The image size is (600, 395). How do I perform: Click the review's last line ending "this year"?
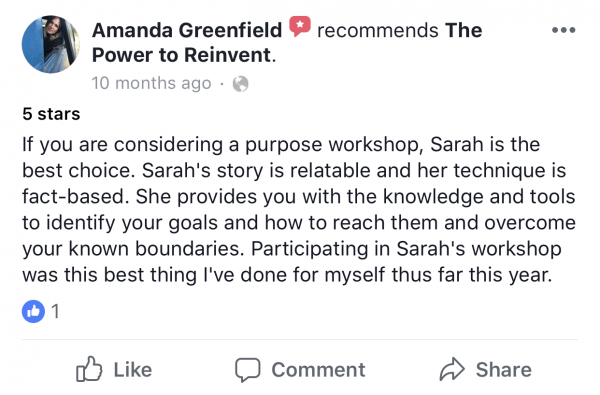(287, 275)
